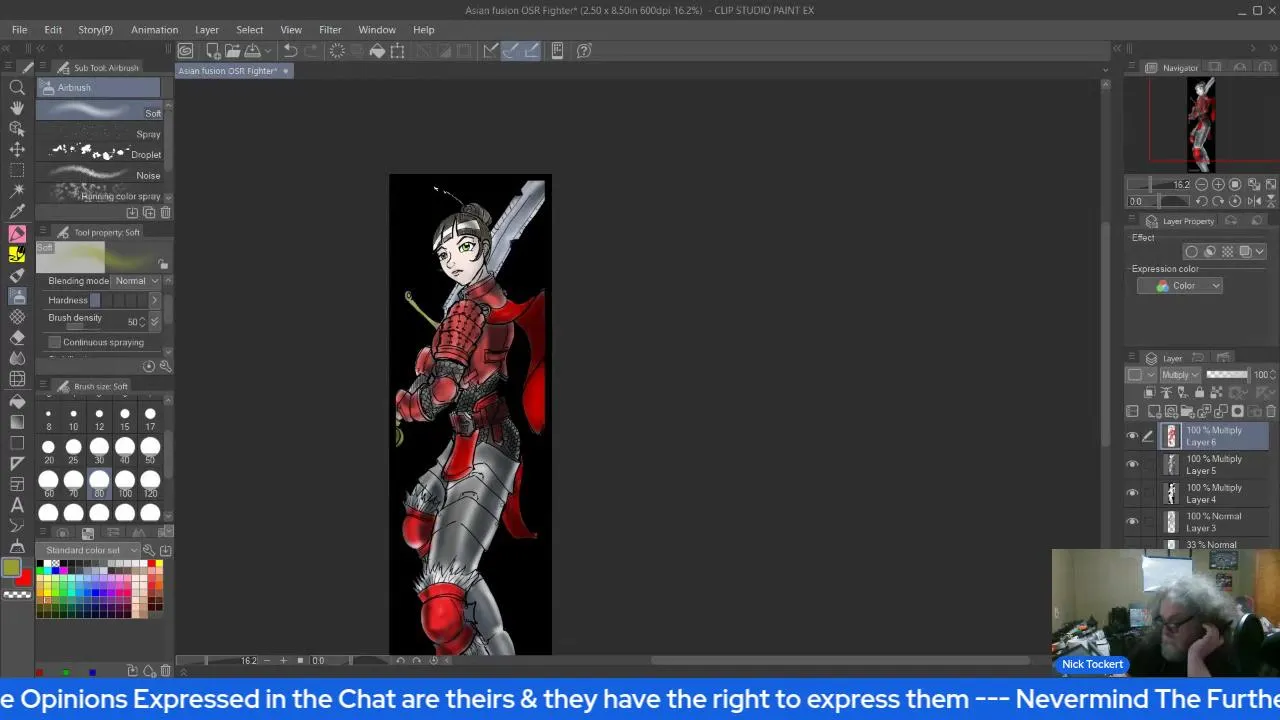
Task: Select the Spray sub tool
Action: [x=99, y=134]
